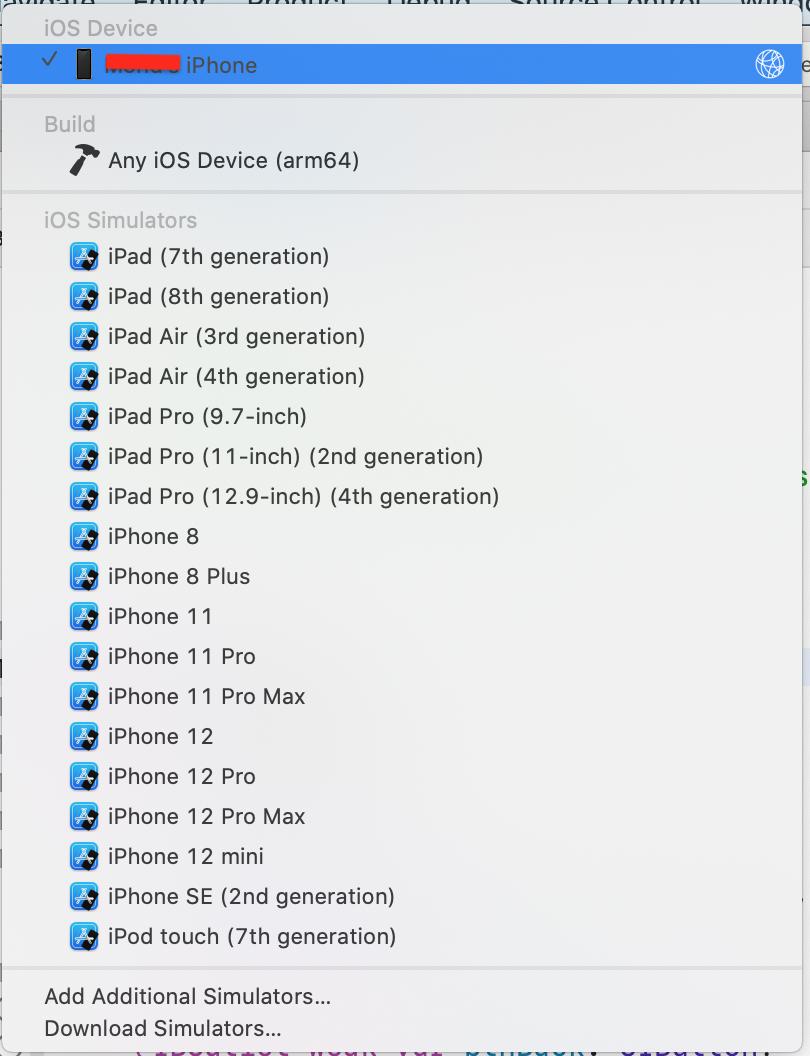
Task: Click the iPad Pro (12.9-inch) simulator icon
Action: coord(85,496)
